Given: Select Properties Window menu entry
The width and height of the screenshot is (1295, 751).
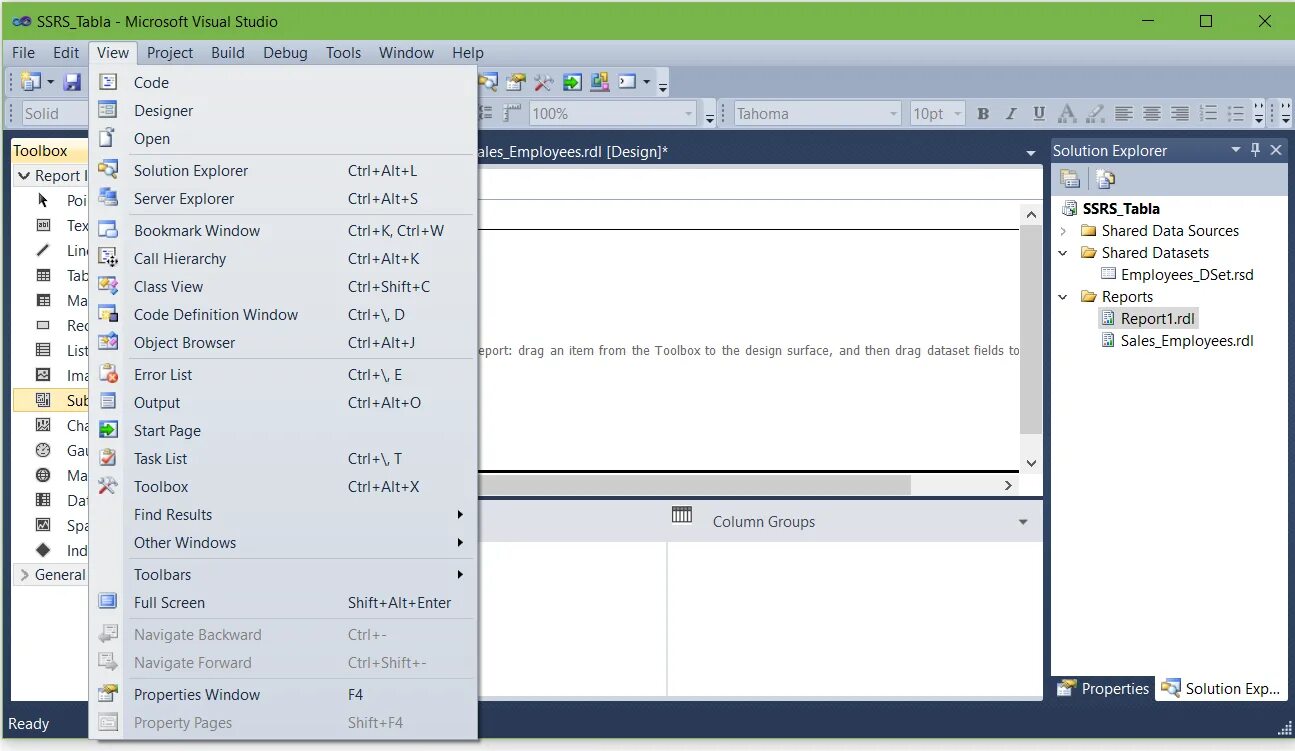Looking at the screenshot, I should point(285,695).
